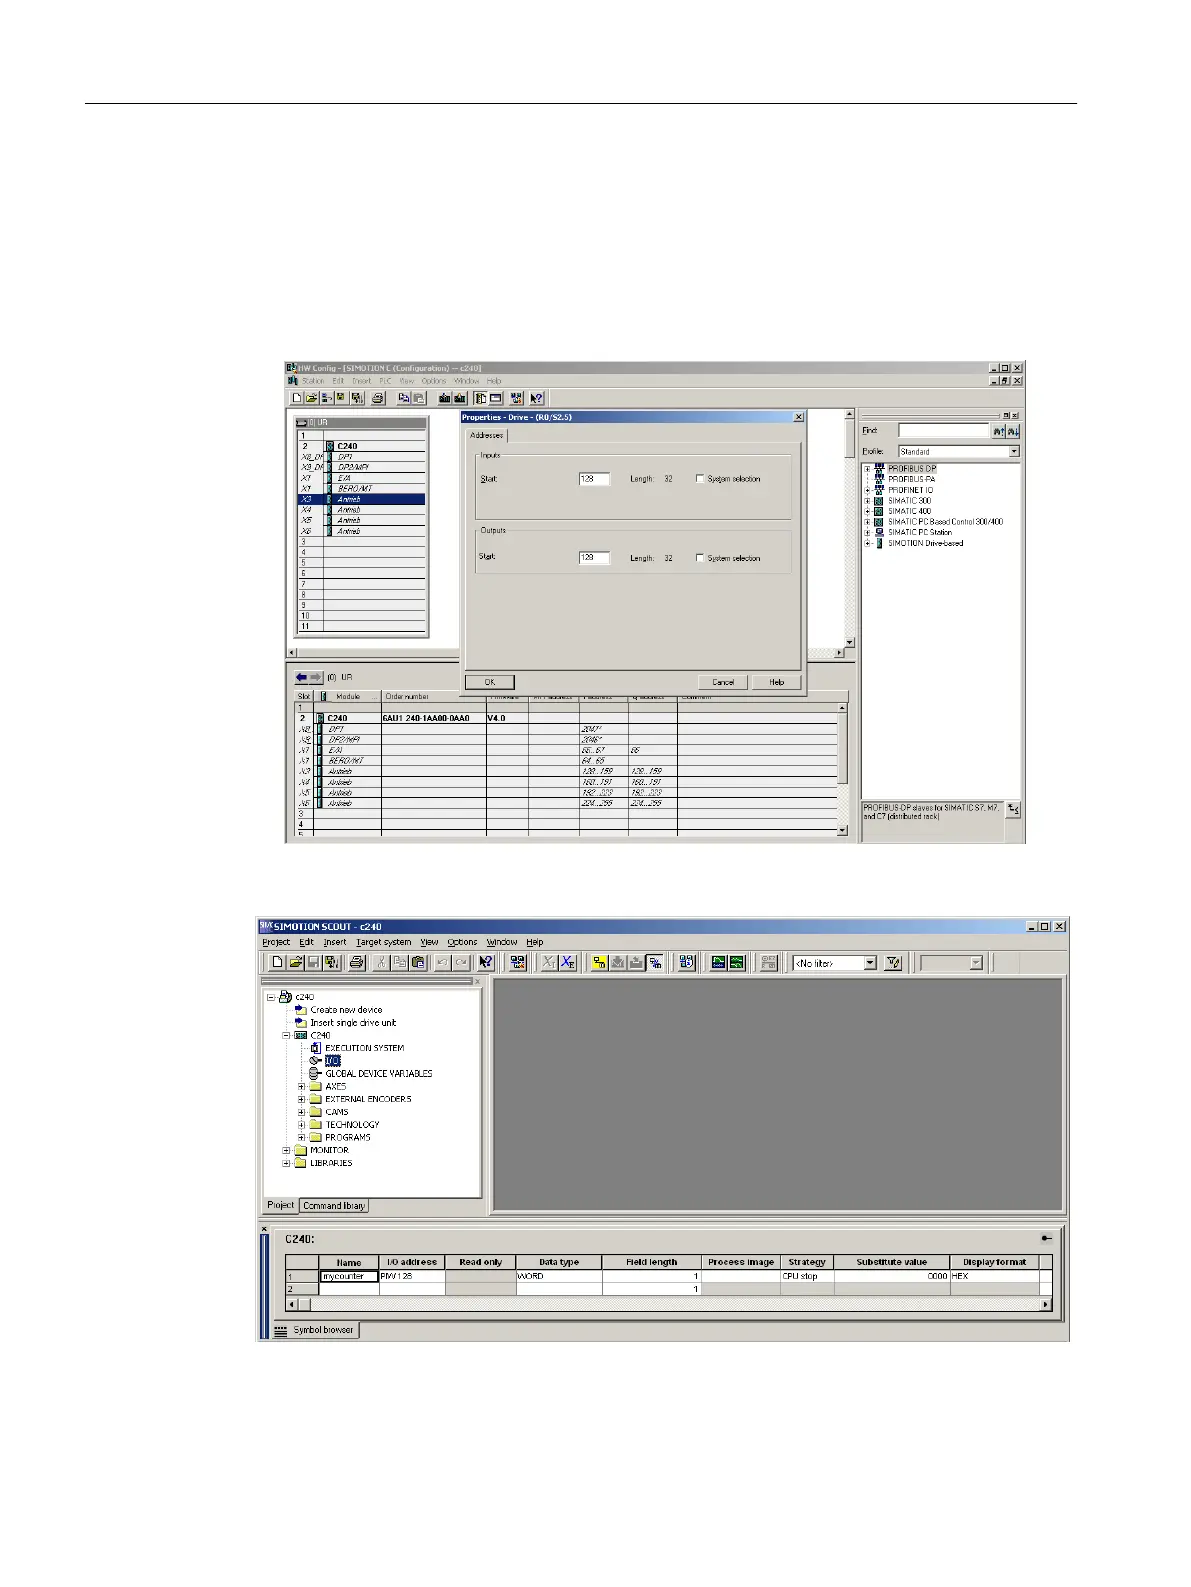Click the Find field in catalog

(x=943, y=431)
